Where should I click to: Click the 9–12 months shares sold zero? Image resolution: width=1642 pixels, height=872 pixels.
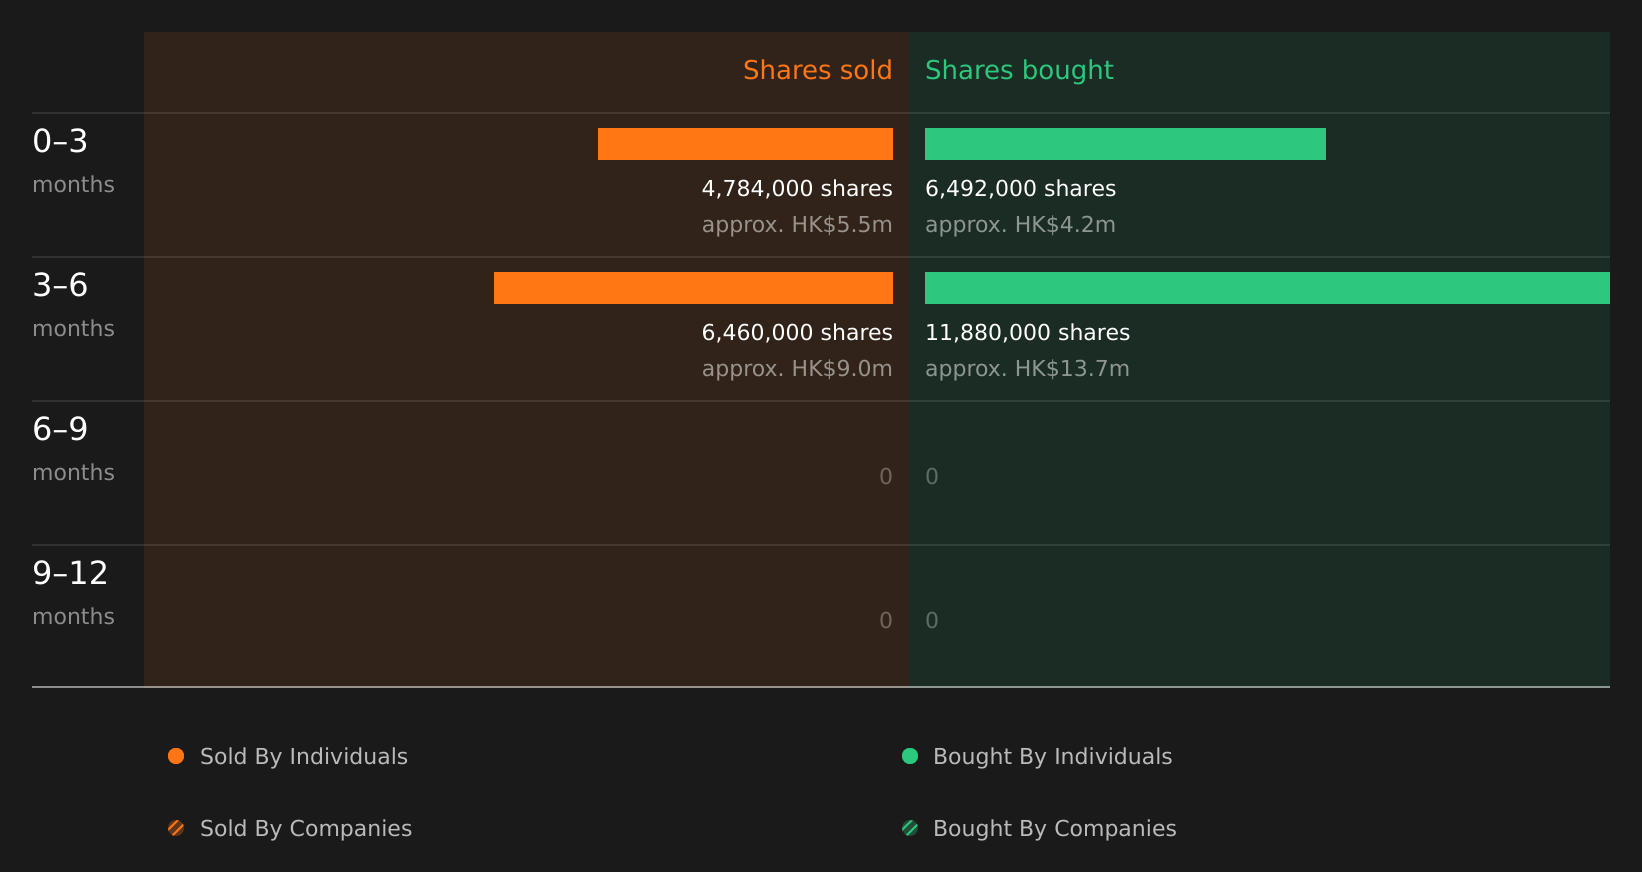(x=886, y=621)
